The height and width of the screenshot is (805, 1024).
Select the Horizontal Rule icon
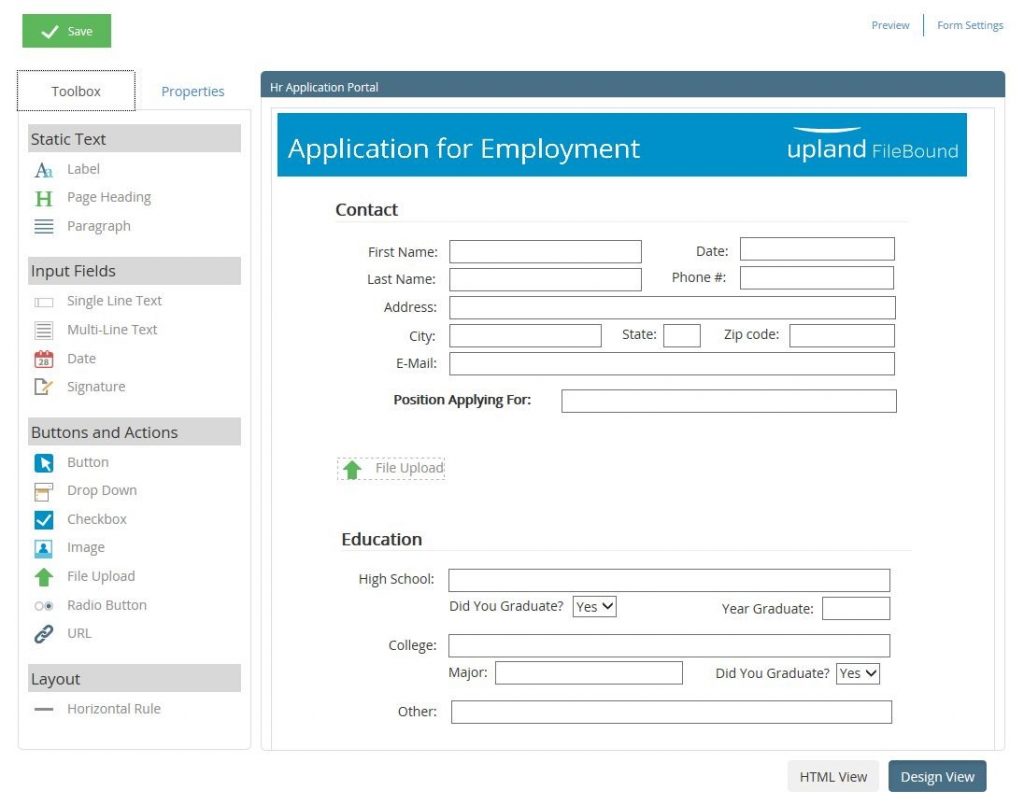pyautogui.click(x=43, y=709)
